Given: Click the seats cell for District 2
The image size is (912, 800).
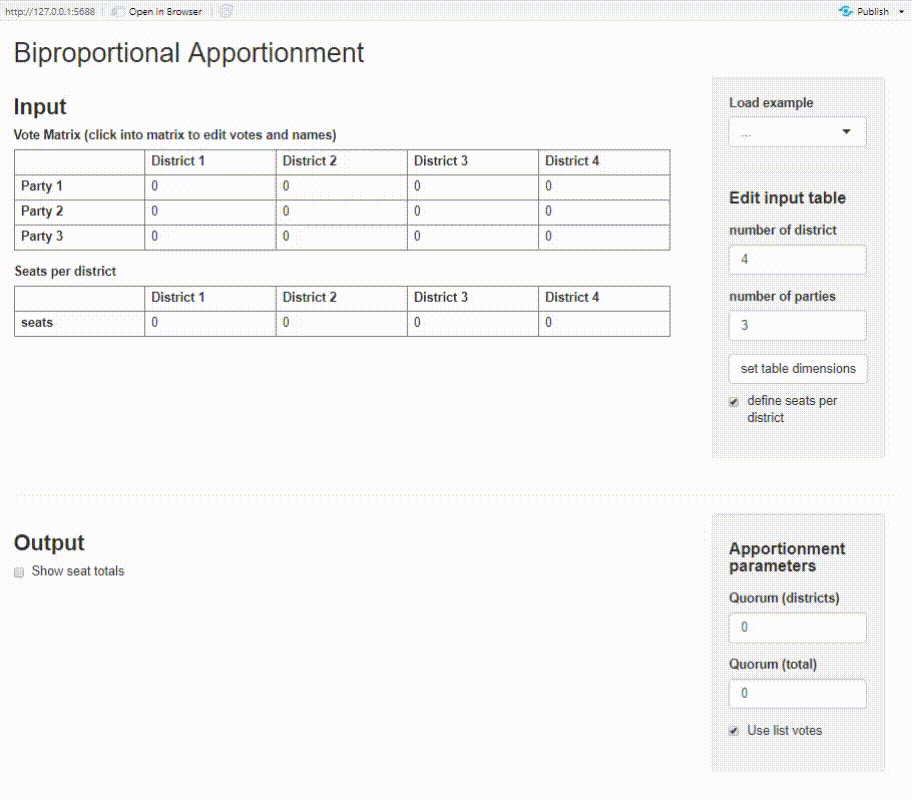Looking at the screenshot, I should pyautogui.click(x=341, y=323).
